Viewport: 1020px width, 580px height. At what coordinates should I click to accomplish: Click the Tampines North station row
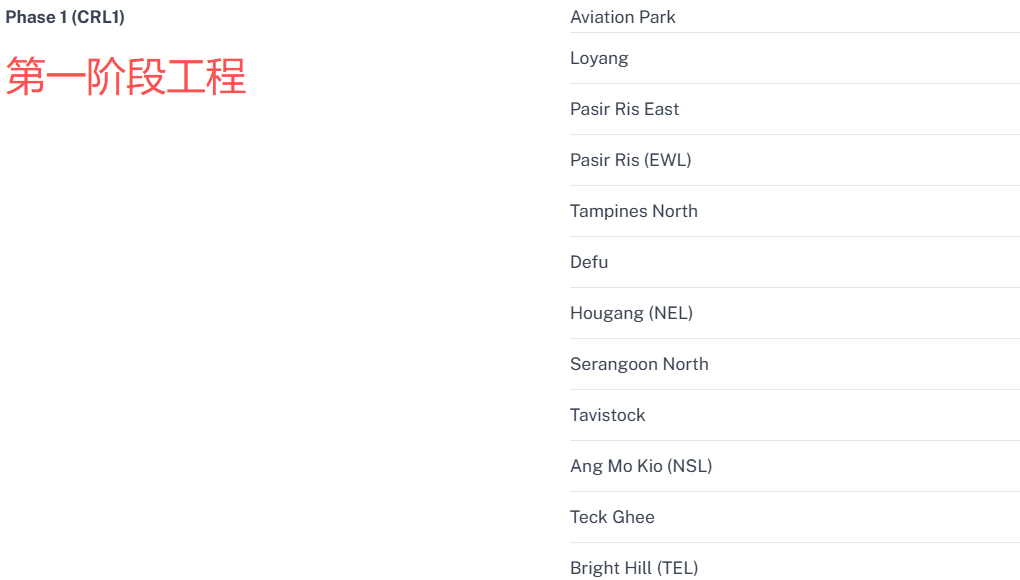795,211
